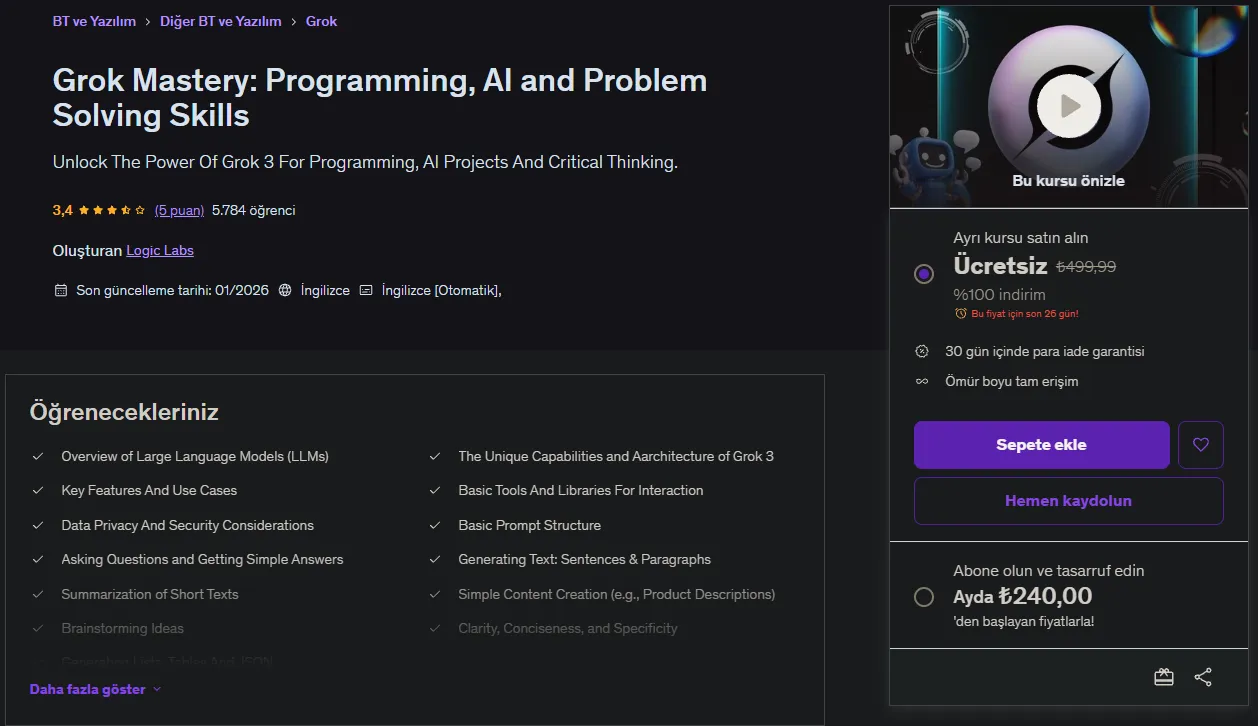Click the globe icon beside İngilizce
This screenshot has height=726, width=1258.
coord(285,291)
